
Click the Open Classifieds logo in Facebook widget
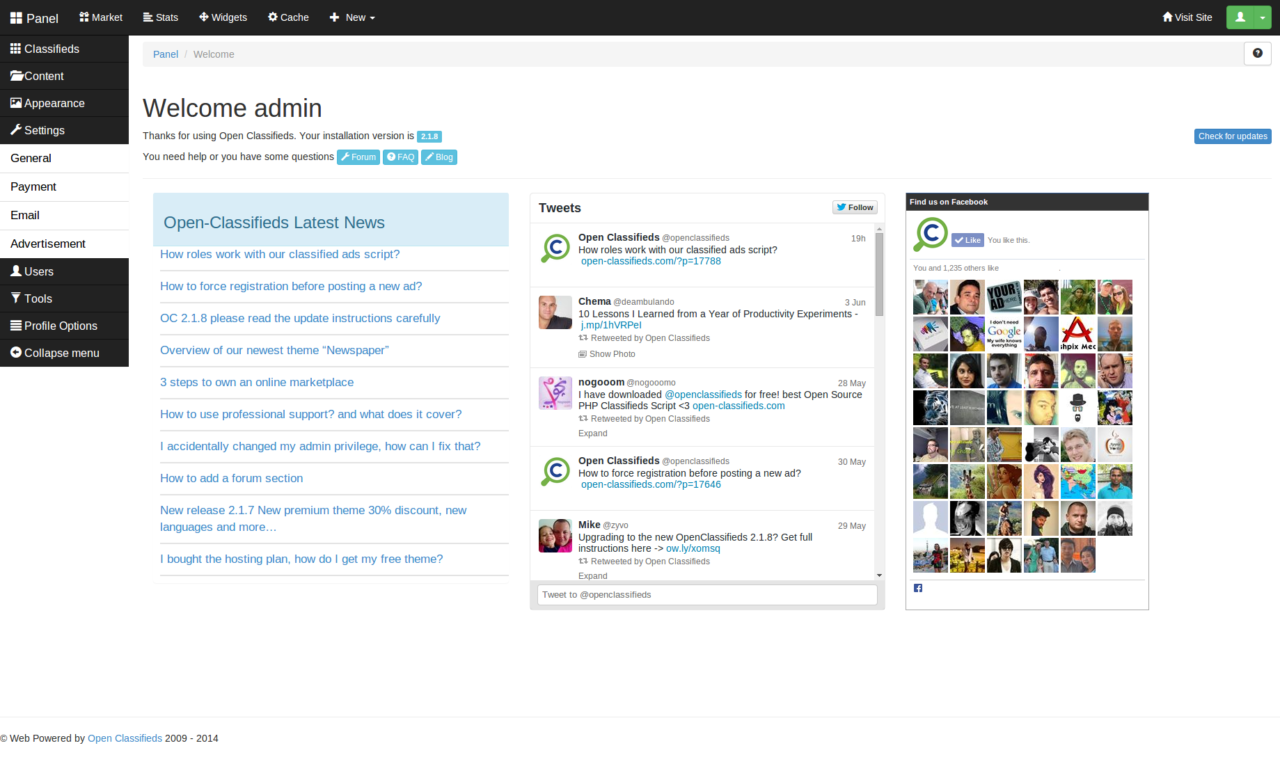pos(930,235)
